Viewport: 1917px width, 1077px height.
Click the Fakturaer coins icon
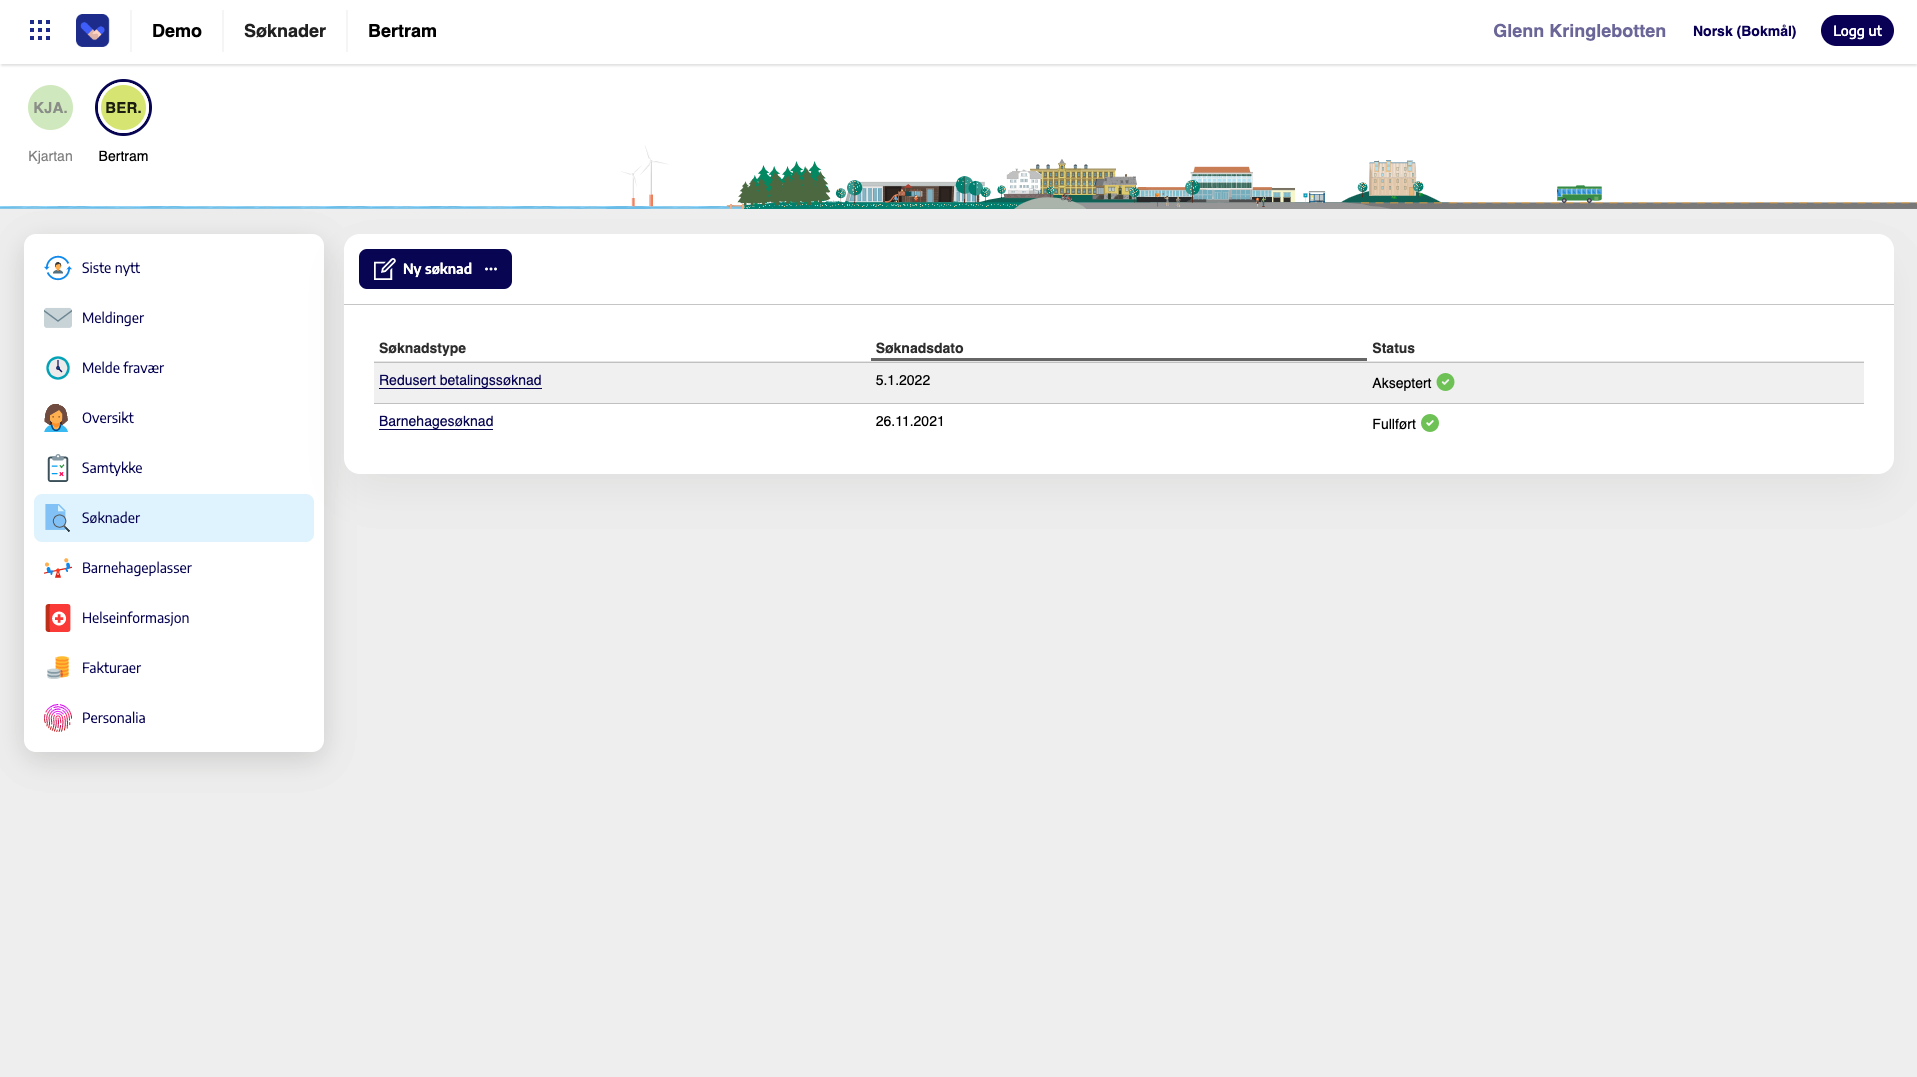(58, 668)
